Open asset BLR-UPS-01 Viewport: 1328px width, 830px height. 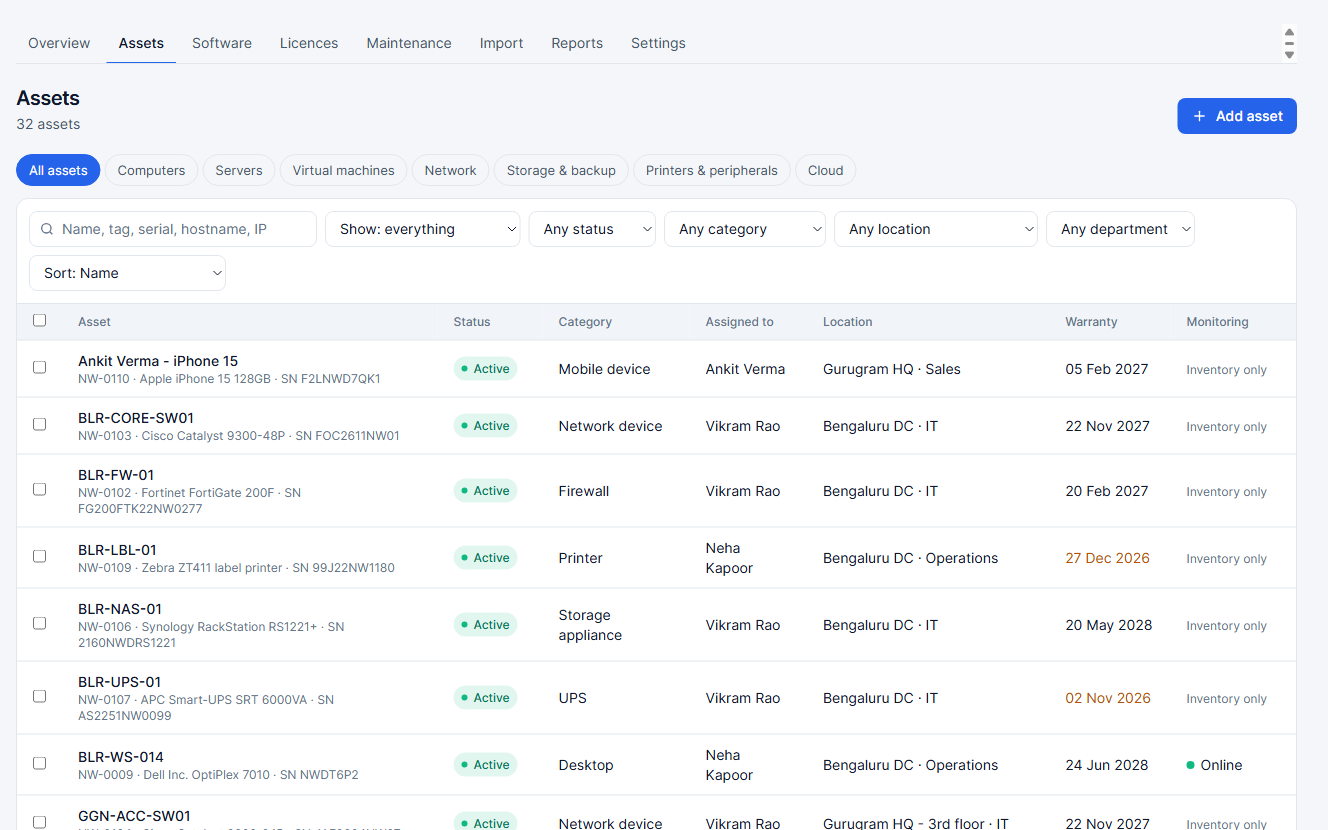pos(120,682)
